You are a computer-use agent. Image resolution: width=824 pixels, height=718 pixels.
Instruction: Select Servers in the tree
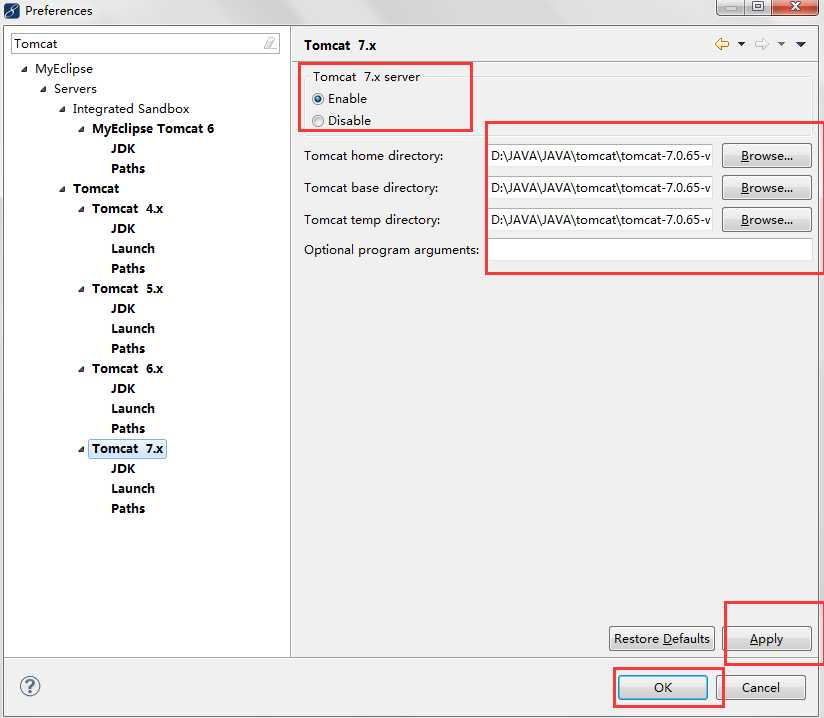click(75, 89)
